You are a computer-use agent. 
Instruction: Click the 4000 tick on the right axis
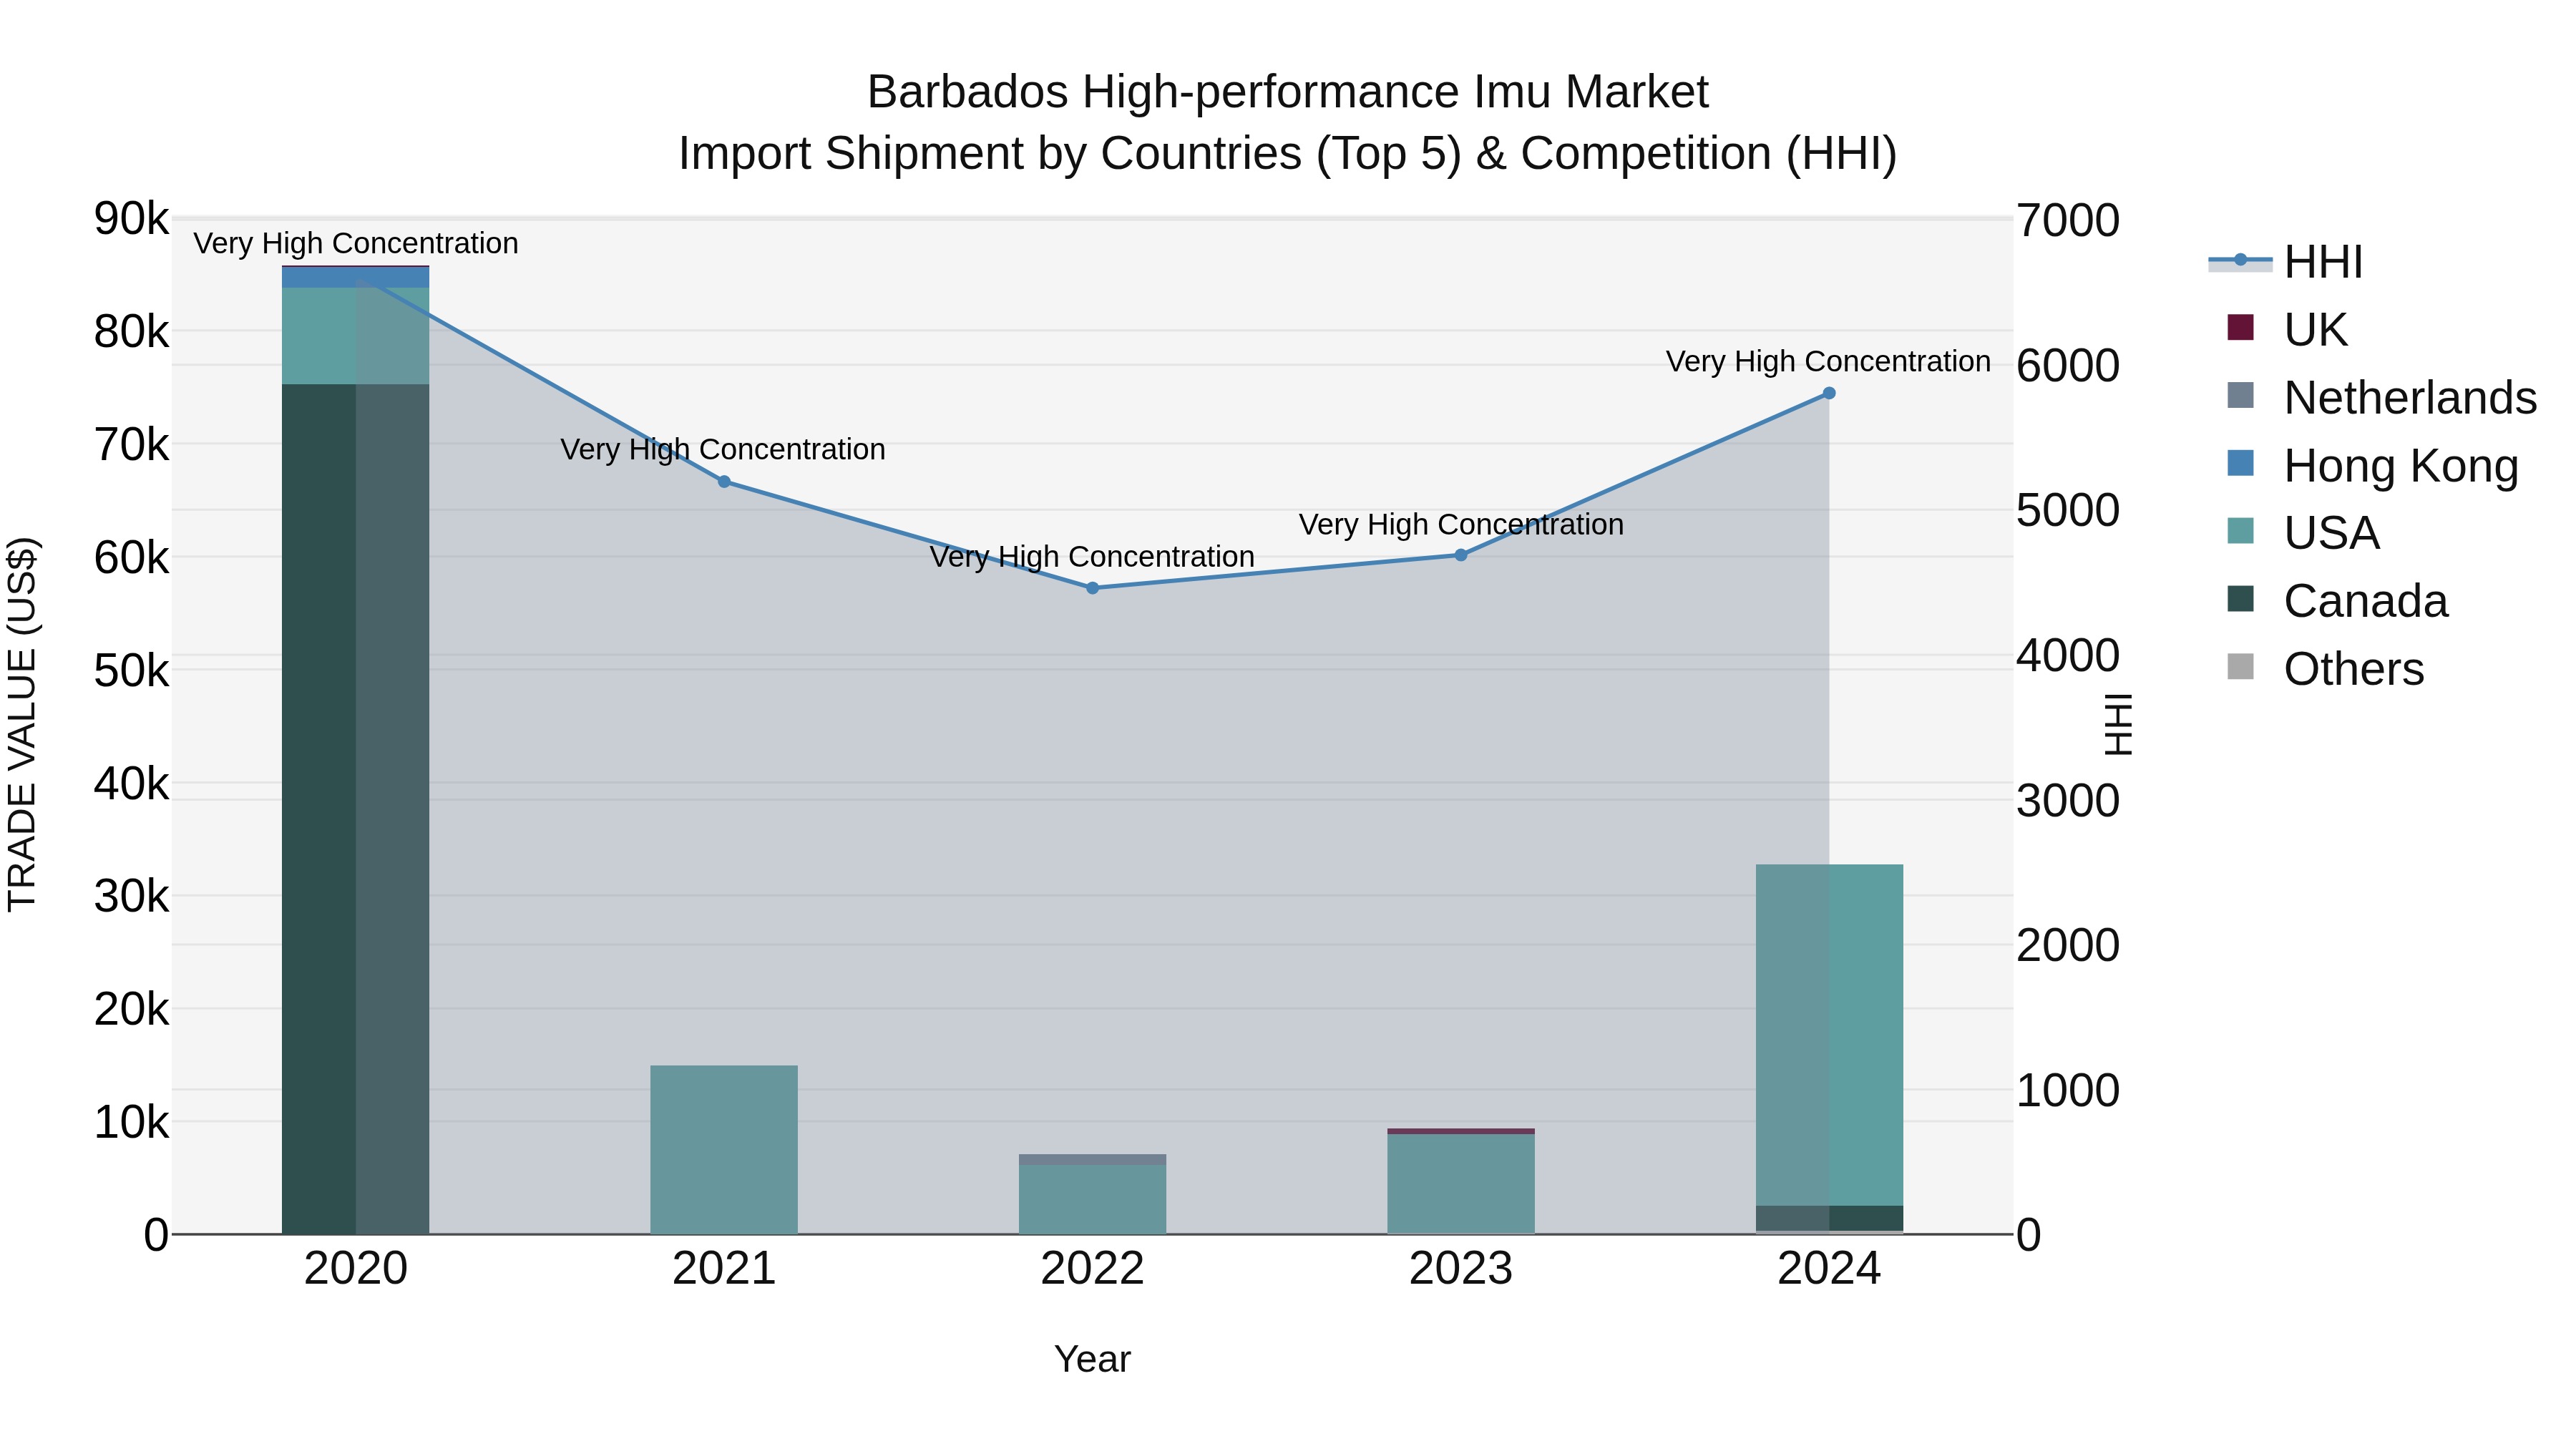[x=2068, y=656]
